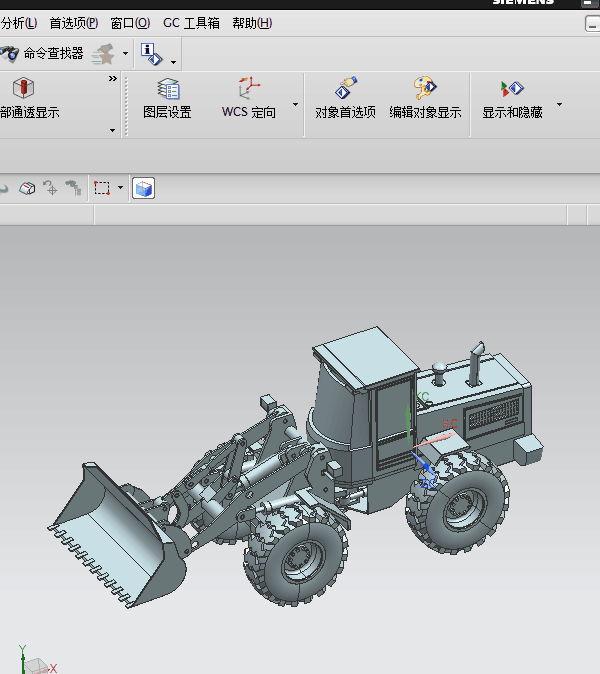Expand the toolbar overflow chevron
This screenshot has height=674, width=600.
click(113, 78)
